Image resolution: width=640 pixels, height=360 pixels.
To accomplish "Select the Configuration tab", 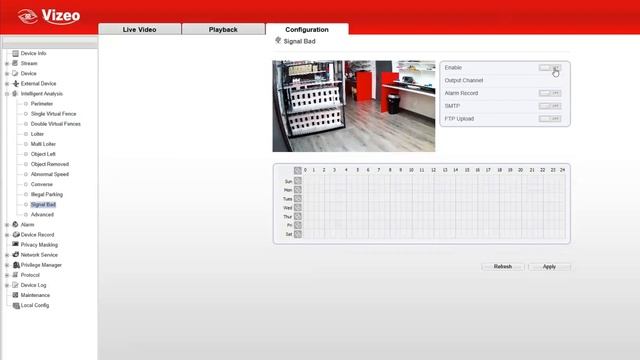I will point(307,29).
